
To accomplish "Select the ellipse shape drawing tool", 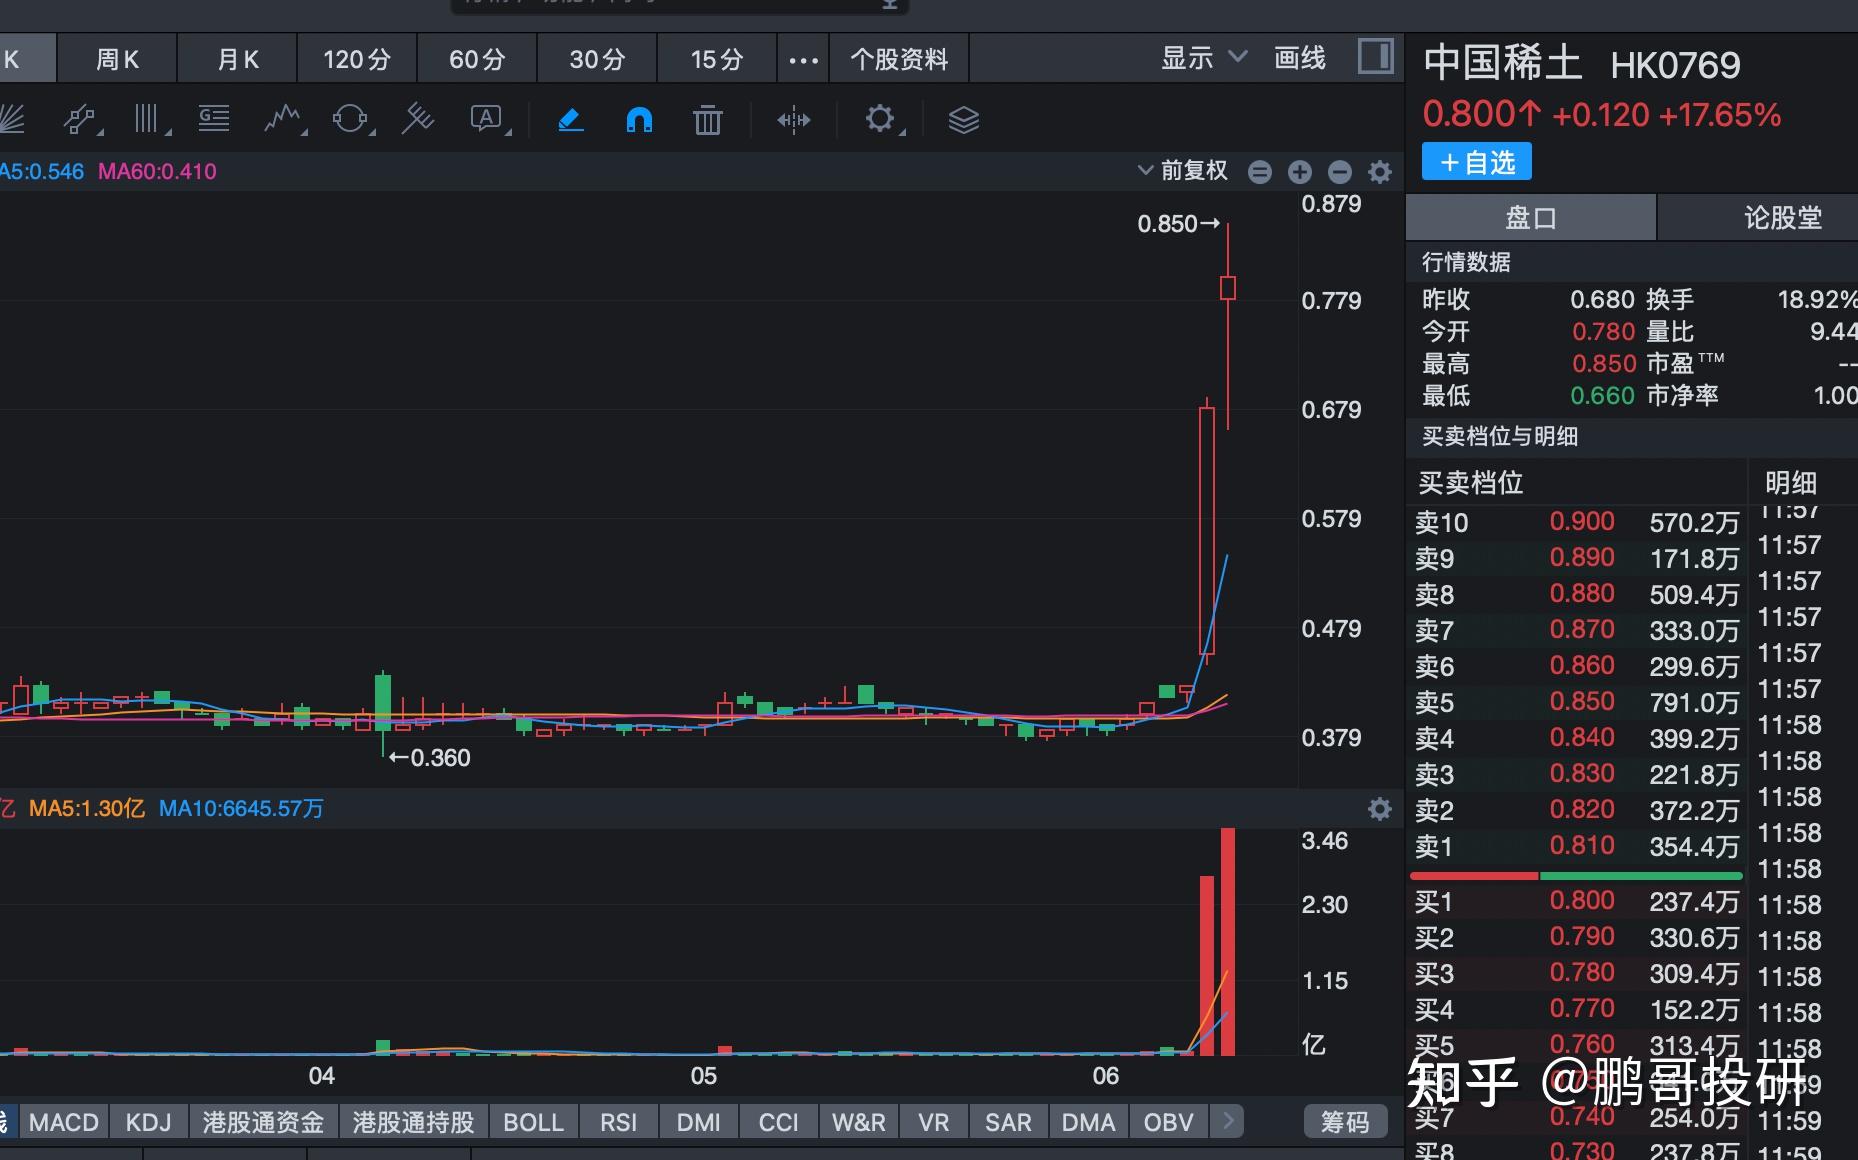I will click(x=351, y=120).
